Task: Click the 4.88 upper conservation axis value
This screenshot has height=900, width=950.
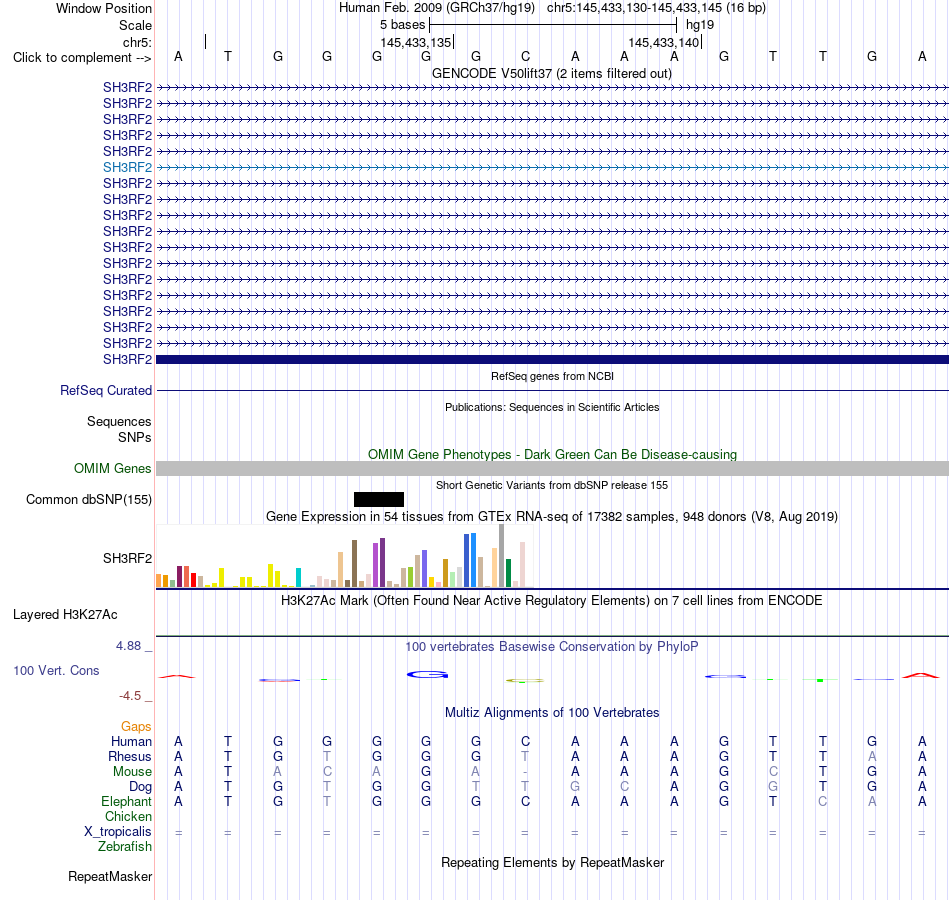Action: (128, 646)
